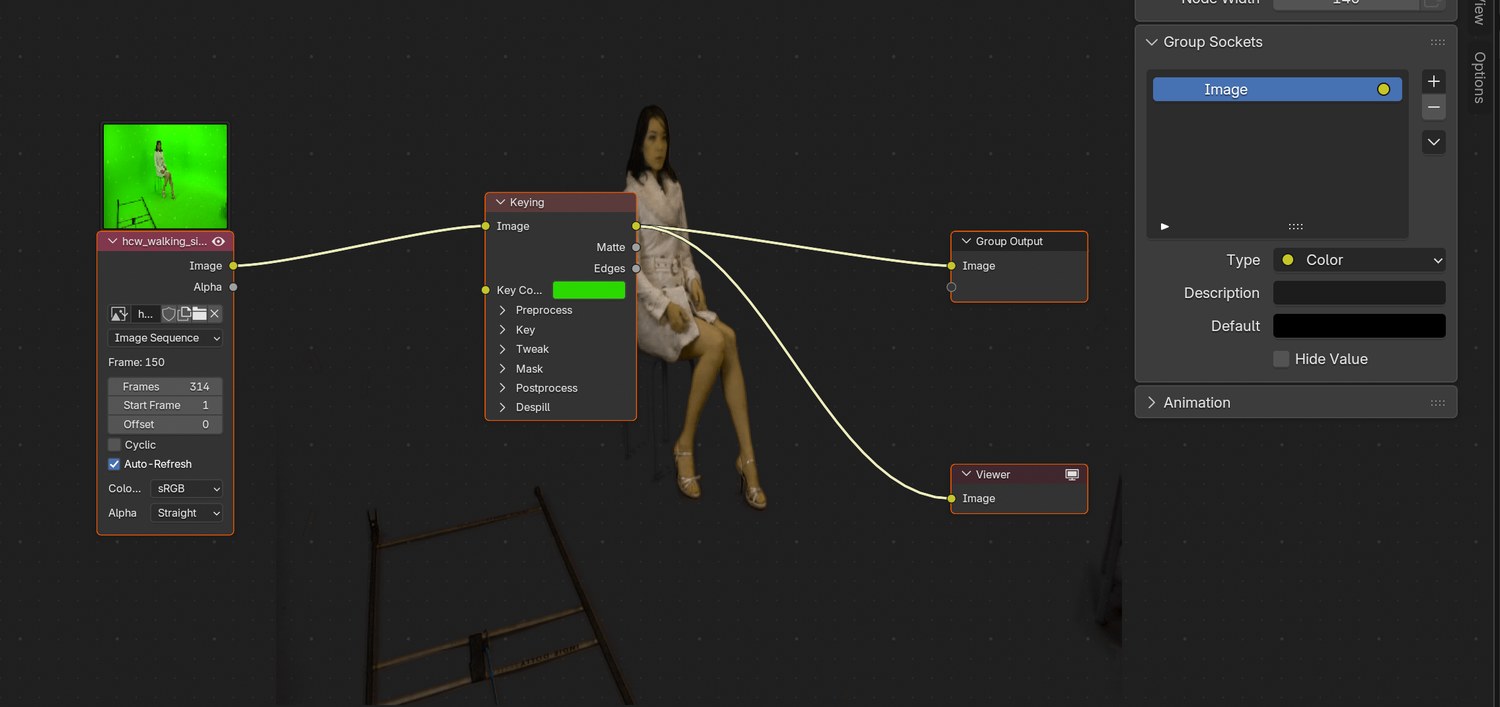Screen dimensions: 1500x707
Task: Expand the Animation panel
Action: point(1152,403)
